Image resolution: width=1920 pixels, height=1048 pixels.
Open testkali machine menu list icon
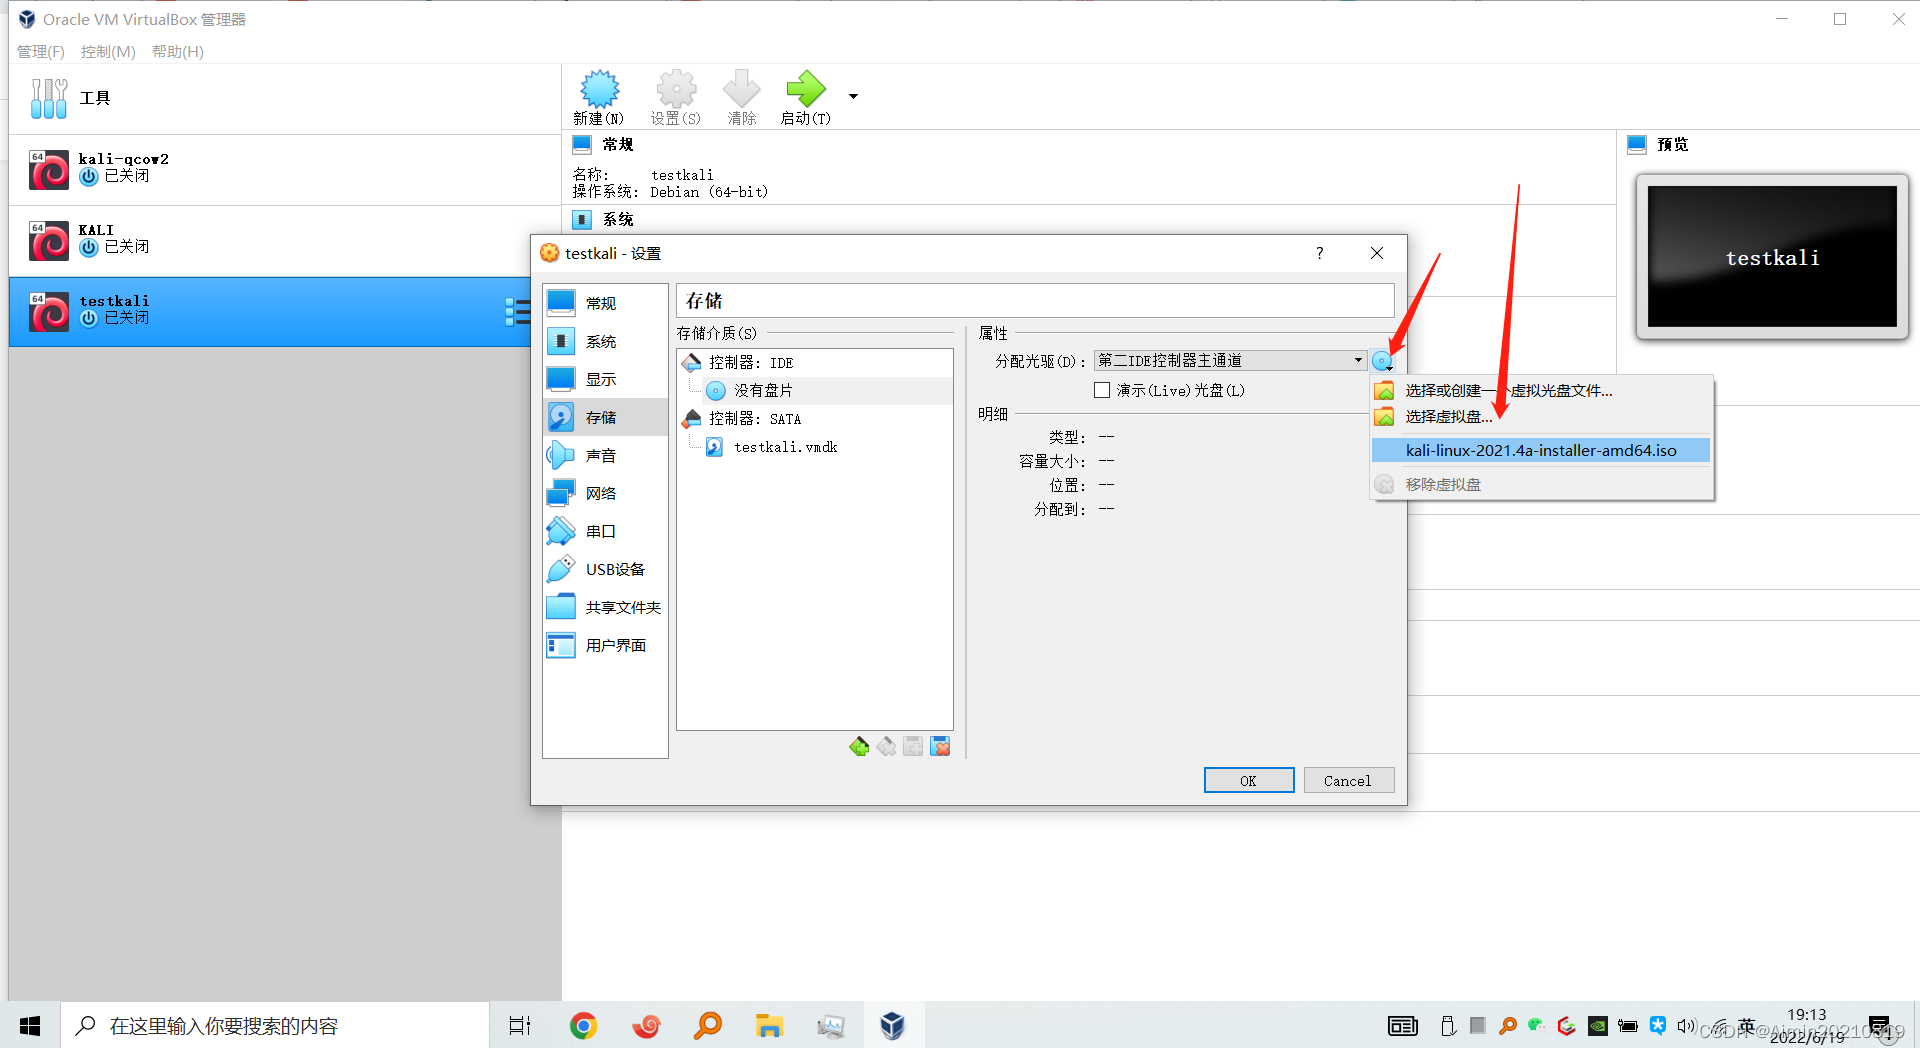[517, 312]
